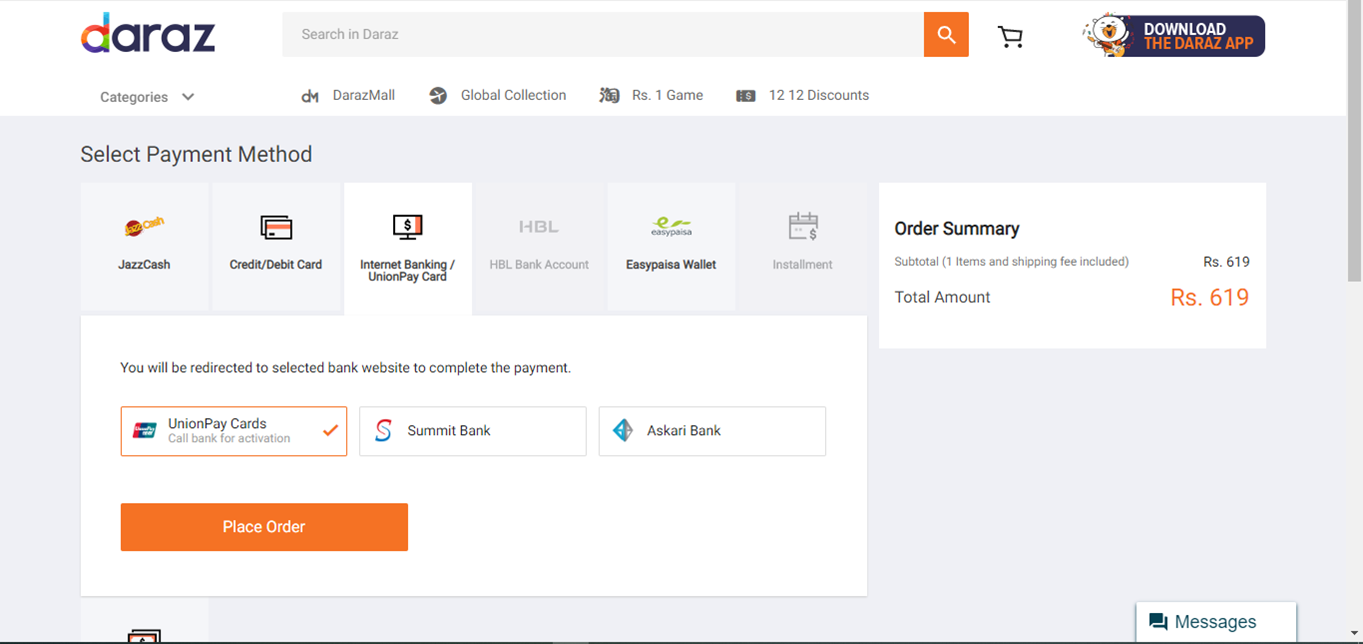Select Askari Bank option

(712, 431)
